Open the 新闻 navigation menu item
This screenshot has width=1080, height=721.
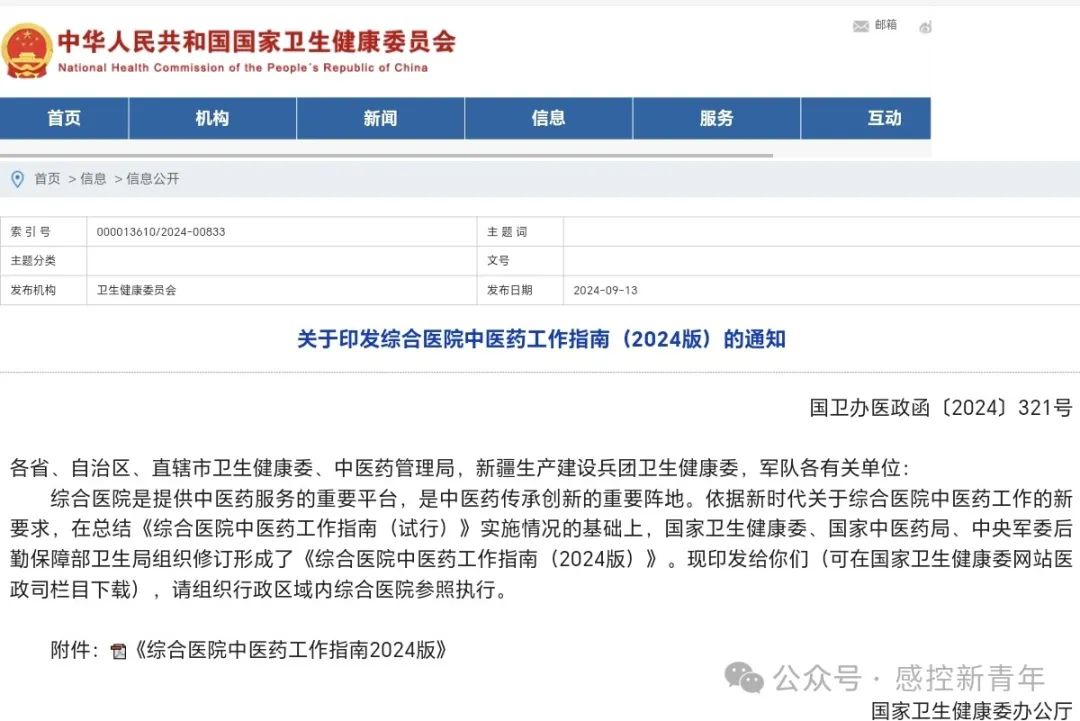380,118
